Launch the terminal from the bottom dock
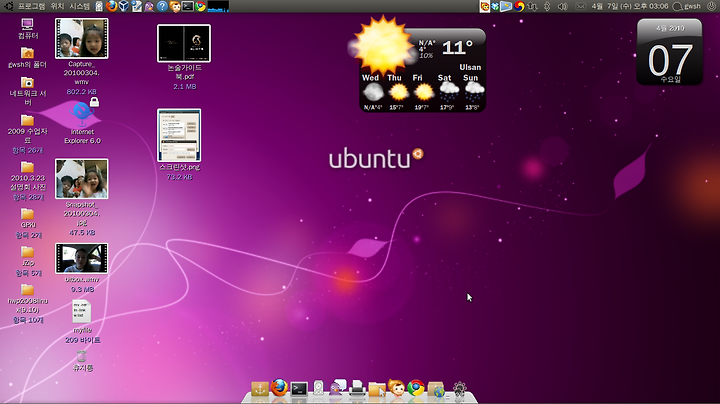This screenshot has width=720, height=404. (x=299, y=389)
